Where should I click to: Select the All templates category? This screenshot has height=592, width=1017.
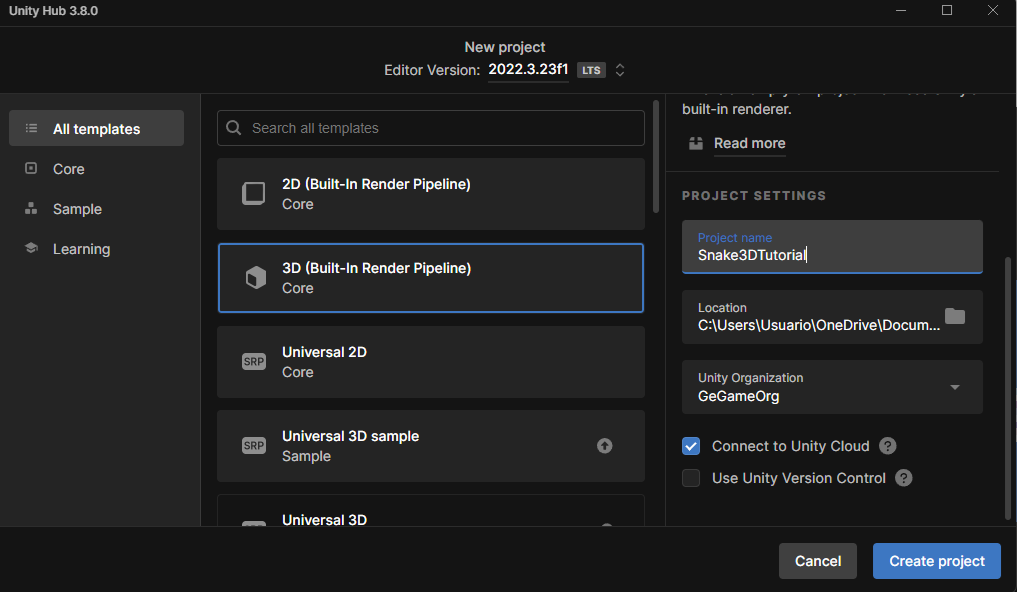pyautogui.click(x=97, y=128)
